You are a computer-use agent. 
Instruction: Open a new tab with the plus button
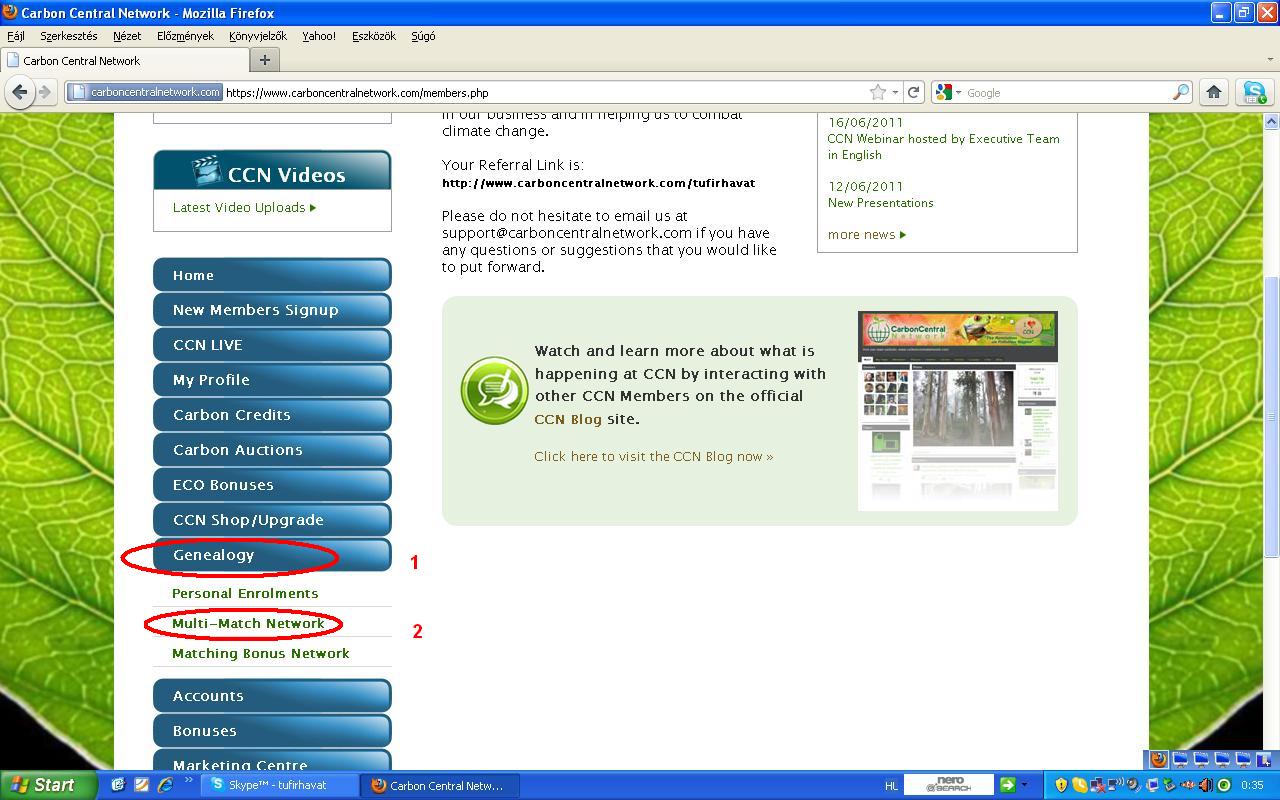pos(264,60)
